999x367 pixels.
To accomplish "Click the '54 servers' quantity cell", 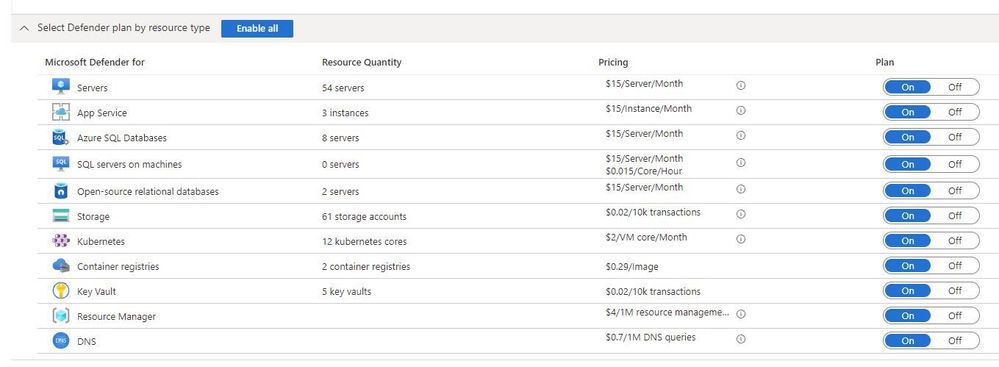I will 343,88.
